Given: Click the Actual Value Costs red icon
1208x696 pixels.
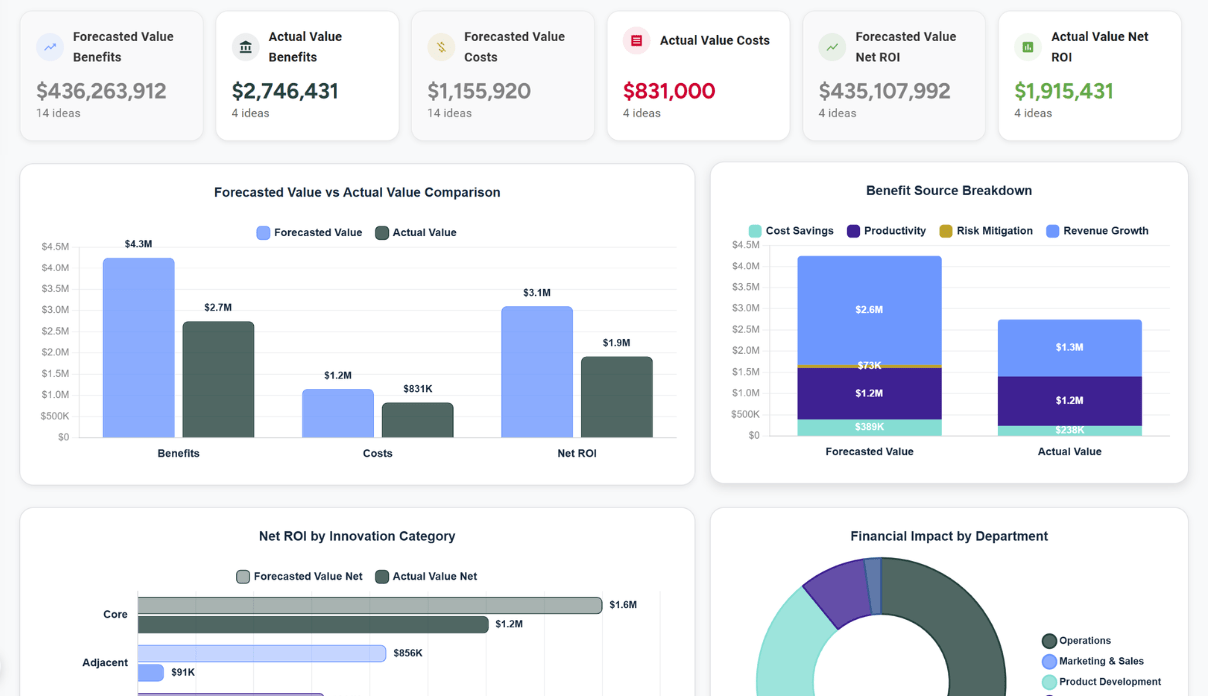Looking at the screenshot, I should [637, 41].
